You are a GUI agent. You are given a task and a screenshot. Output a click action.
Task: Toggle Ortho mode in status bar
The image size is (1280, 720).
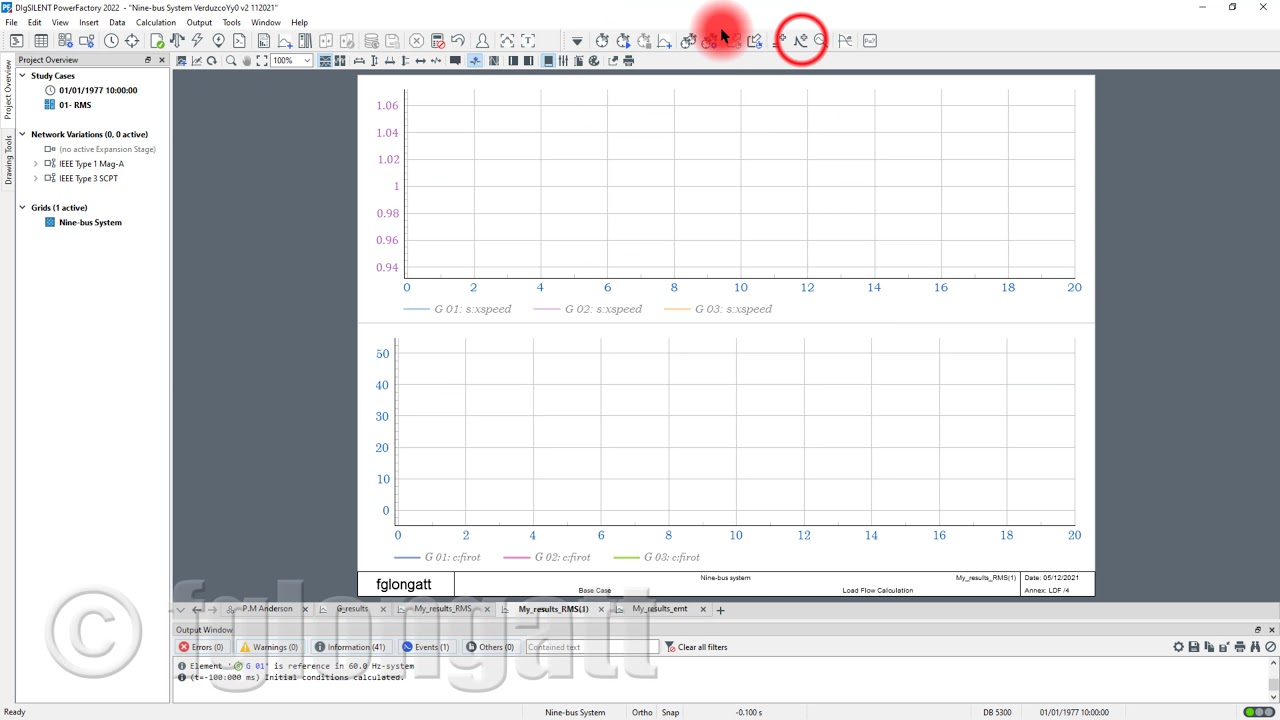(x=642, y=712)
